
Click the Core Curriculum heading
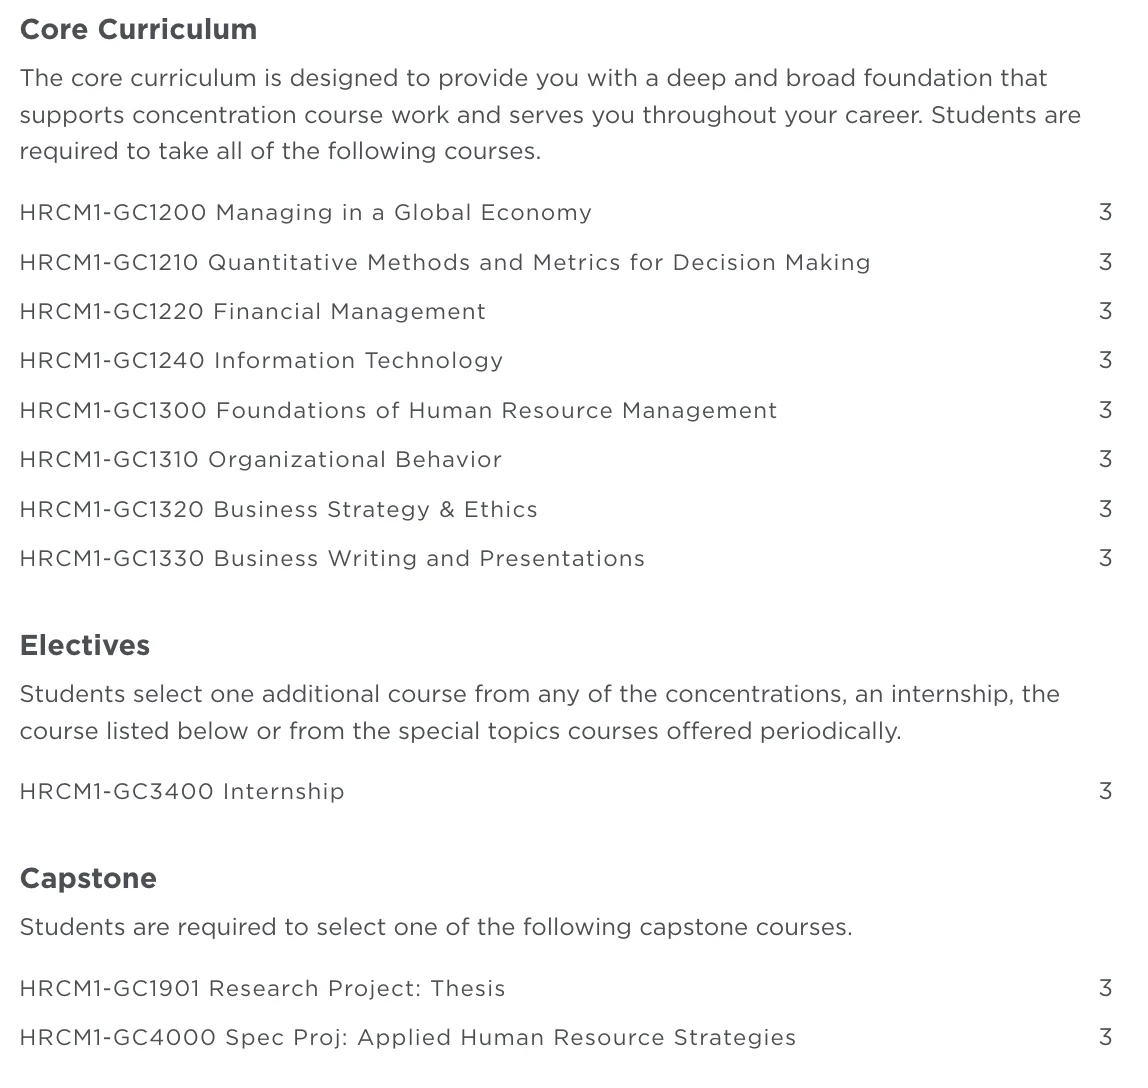tap(138, 30)
